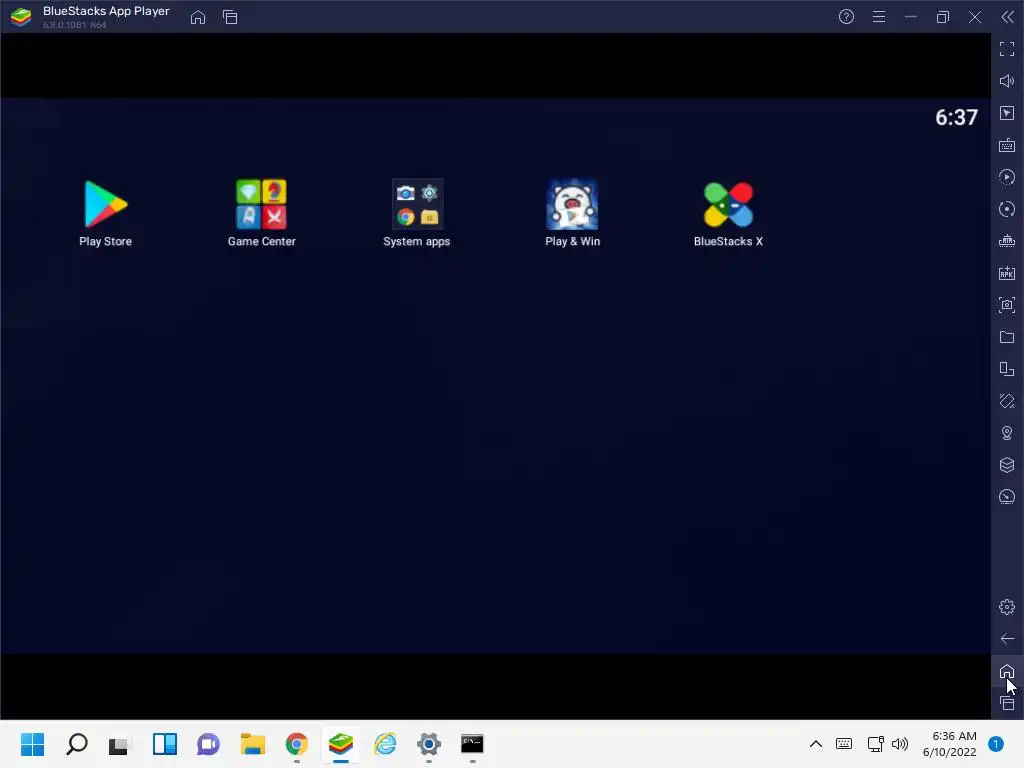Image resolution: width=1024 pixels, height=768 pixels.
Task: Toggle the cursor lock sidebar icon
Action: 1007,113
